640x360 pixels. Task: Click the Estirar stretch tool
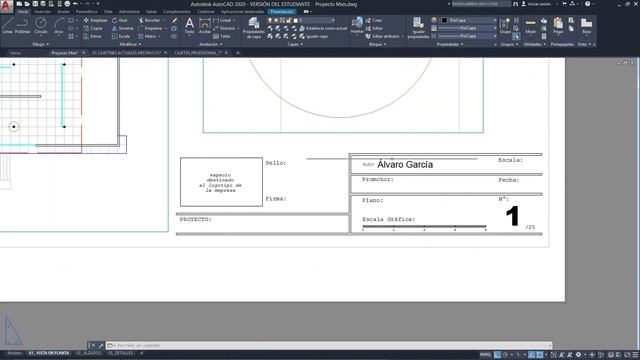tap(93, 36)
